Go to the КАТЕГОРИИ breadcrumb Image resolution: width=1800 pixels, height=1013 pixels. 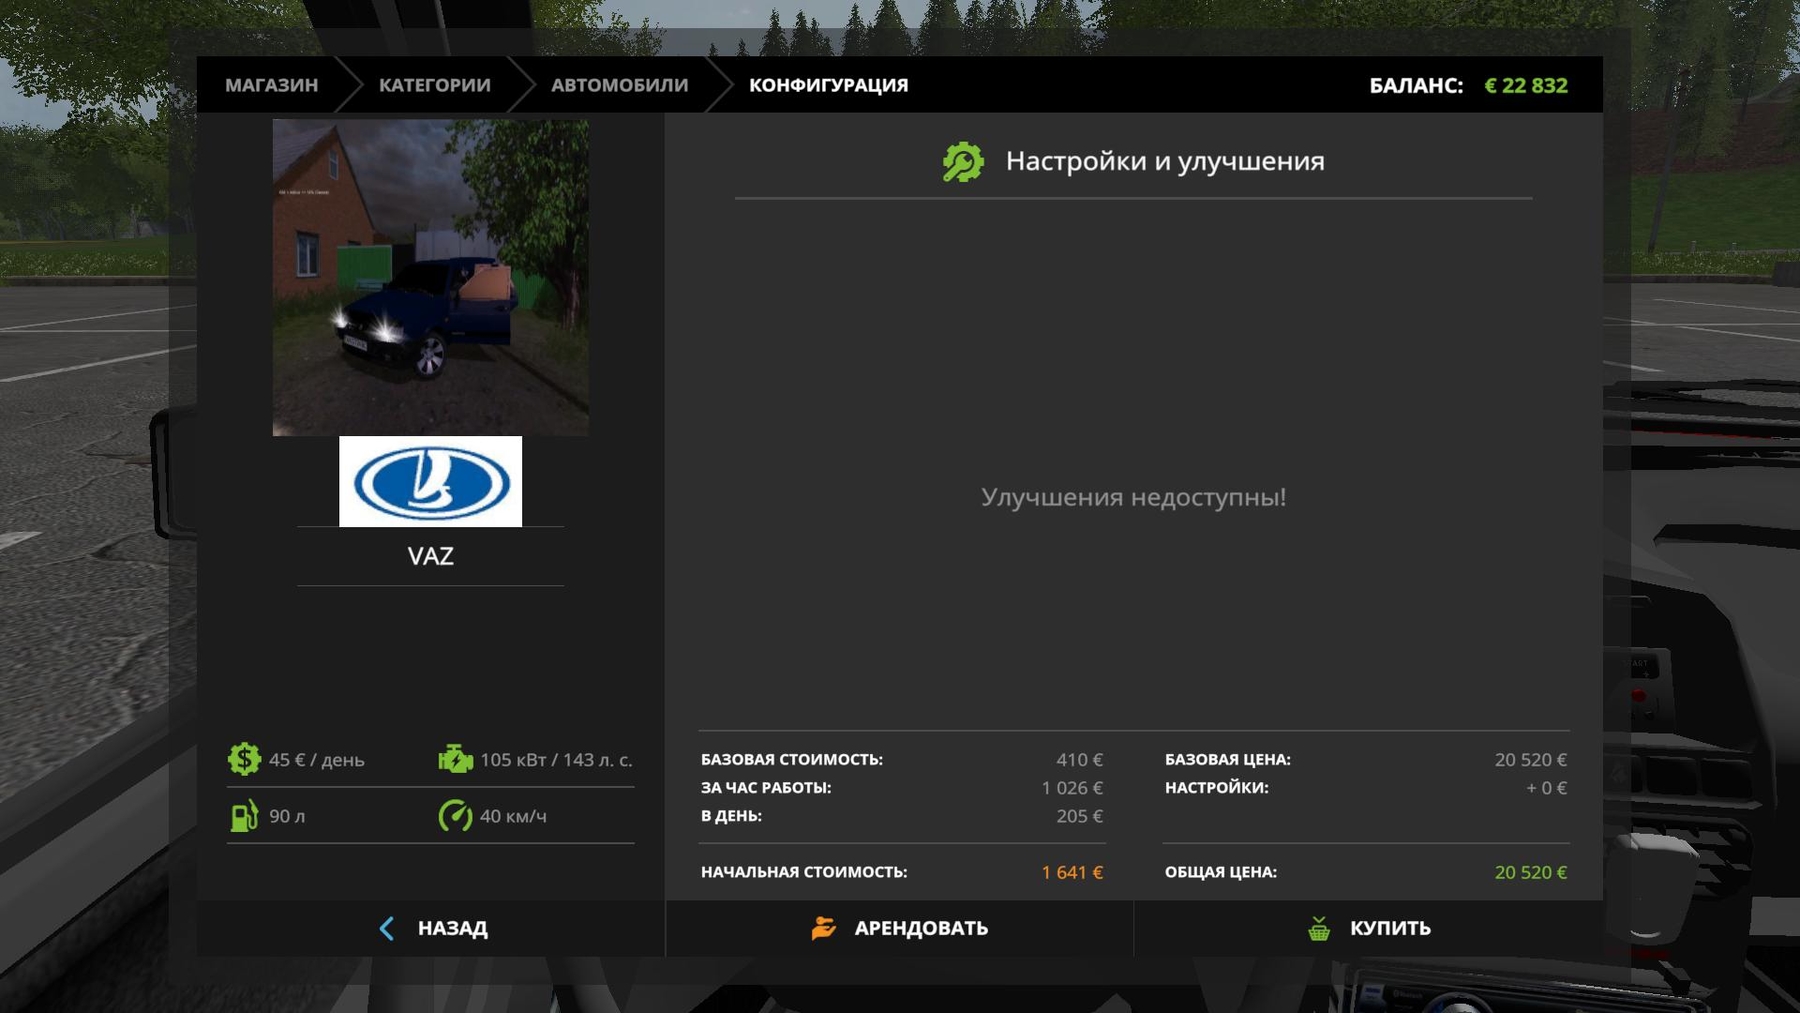pyautogui.click(x=434, y=85)
